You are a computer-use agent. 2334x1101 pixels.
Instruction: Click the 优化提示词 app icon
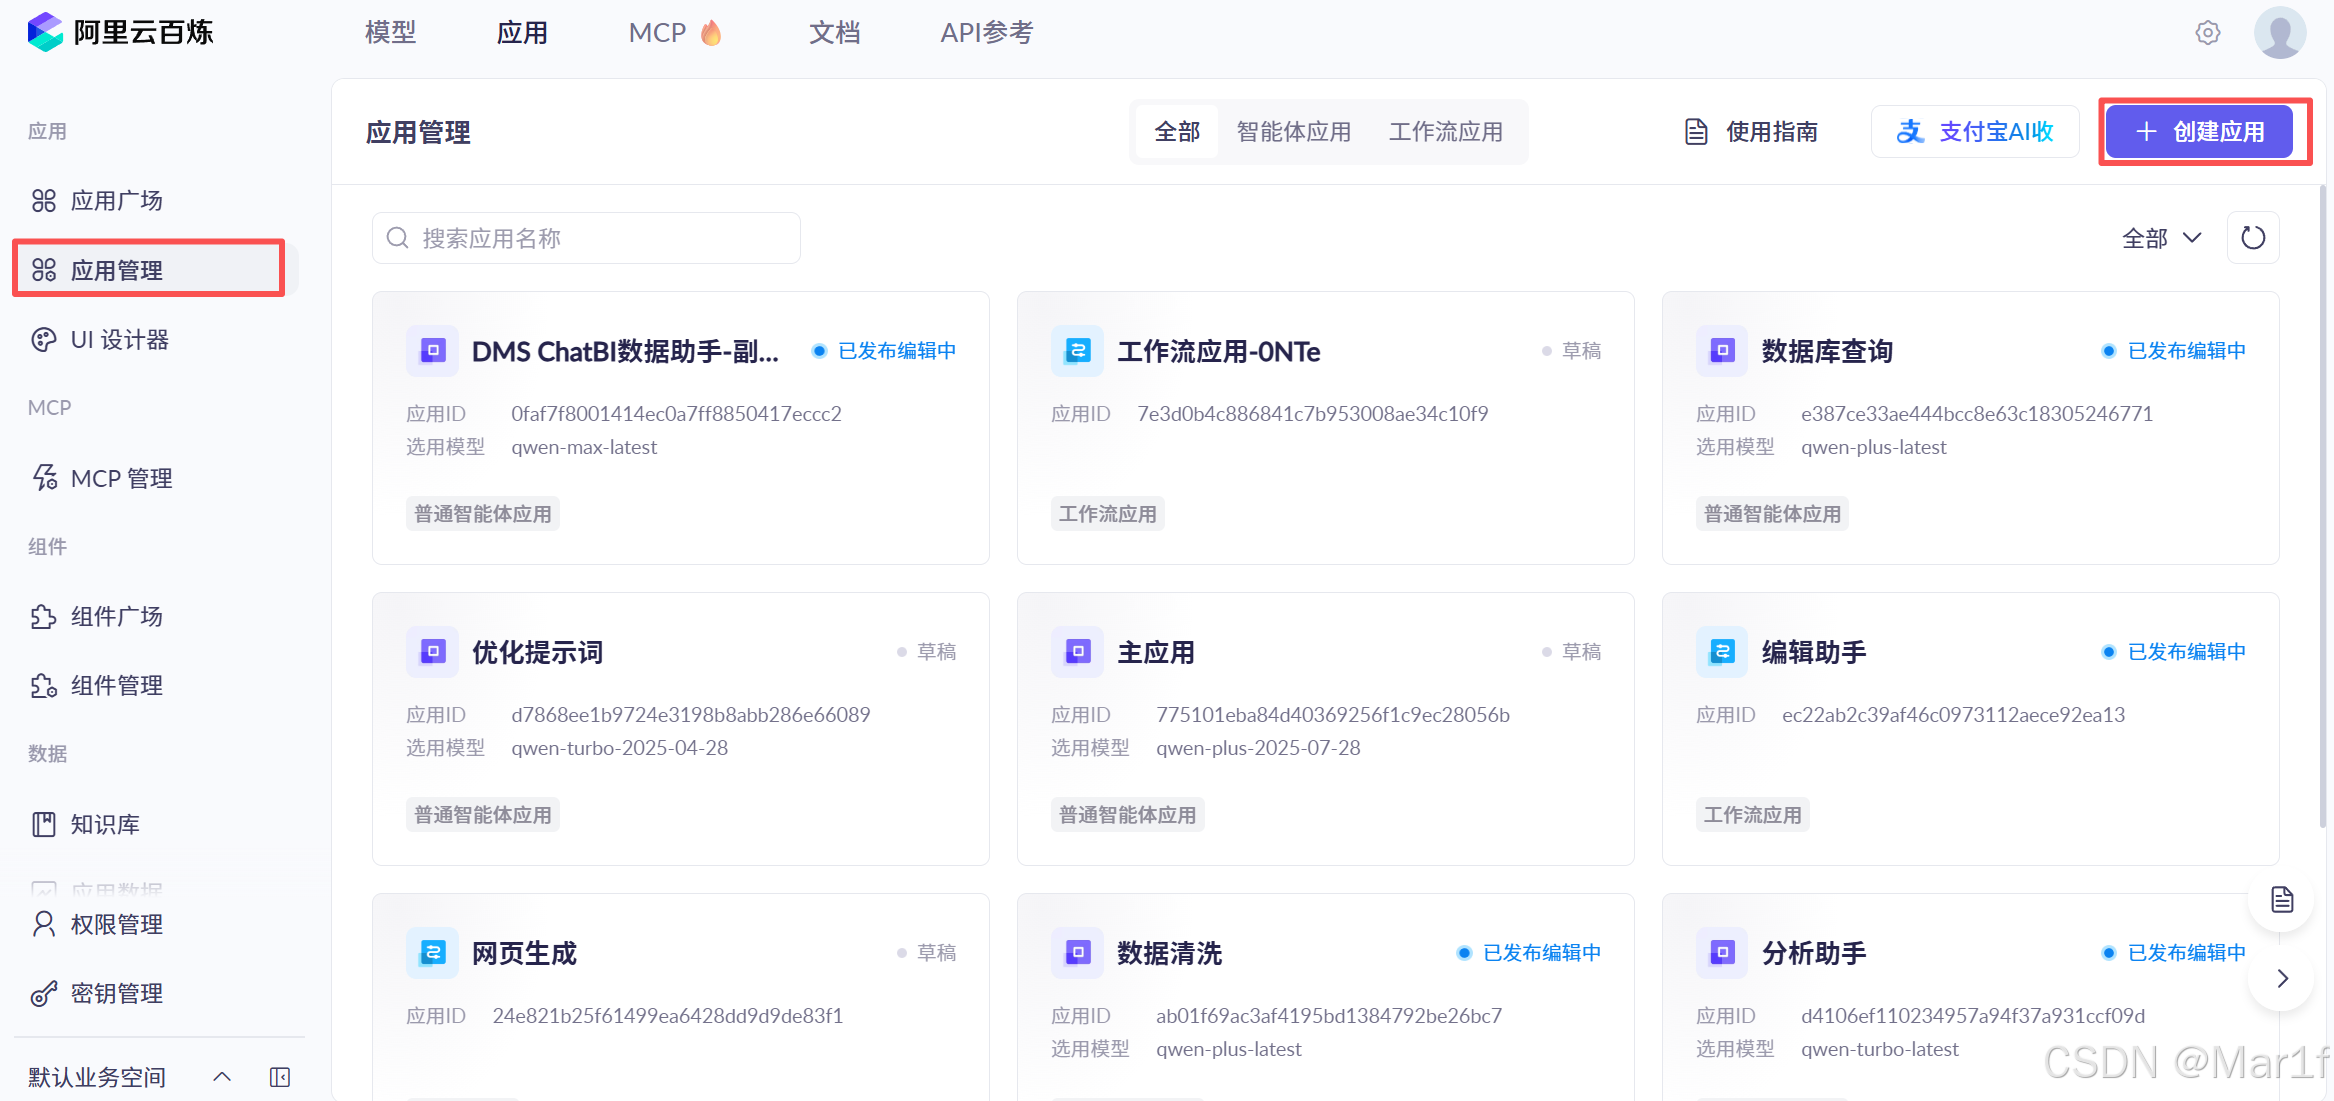tap(432, 652)
